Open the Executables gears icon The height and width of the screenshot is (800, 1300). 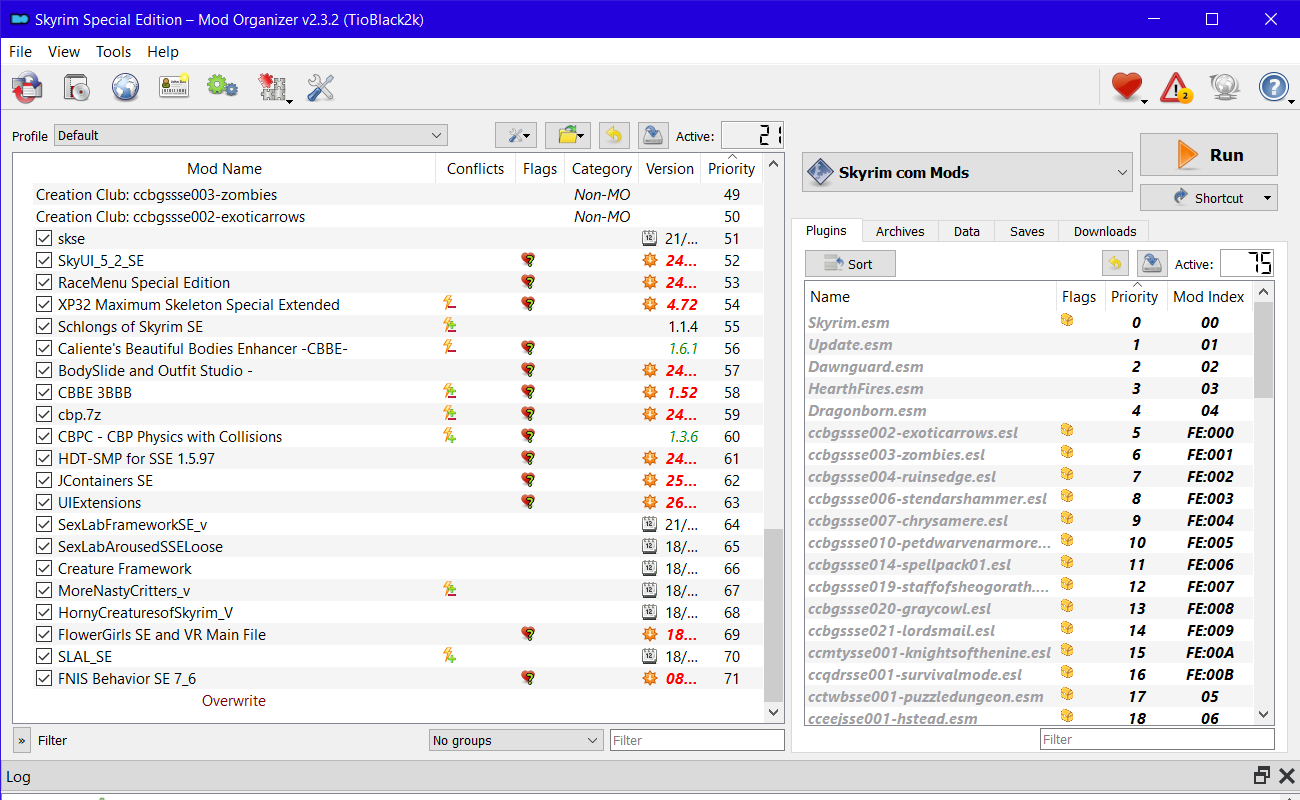222,88
